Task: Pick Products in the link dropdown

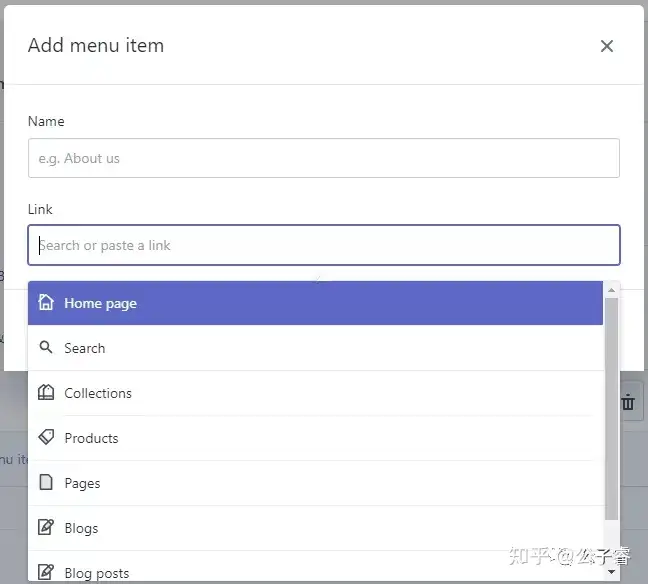Action: click(x=315, y=438)
